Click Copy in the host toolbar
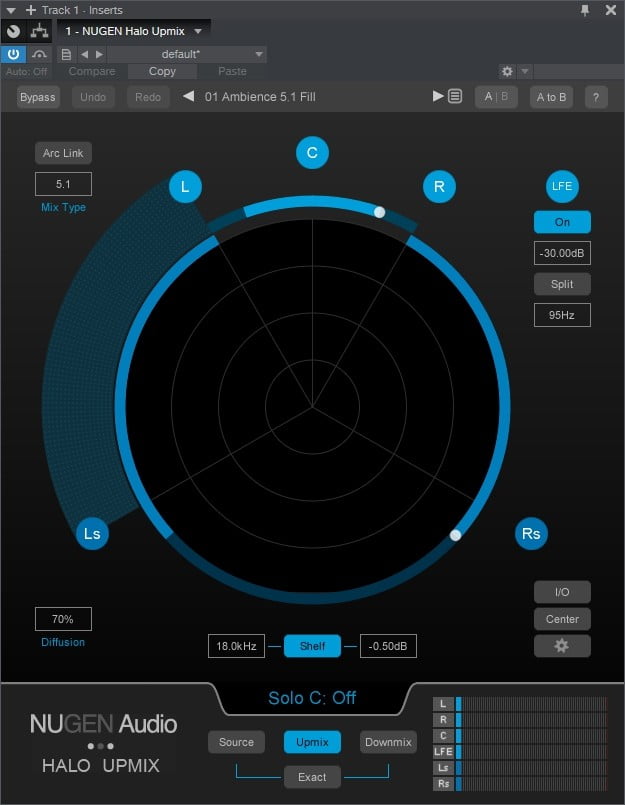Image resolution: width=625 pixels, height=805 pixels. tap(162, 71)
